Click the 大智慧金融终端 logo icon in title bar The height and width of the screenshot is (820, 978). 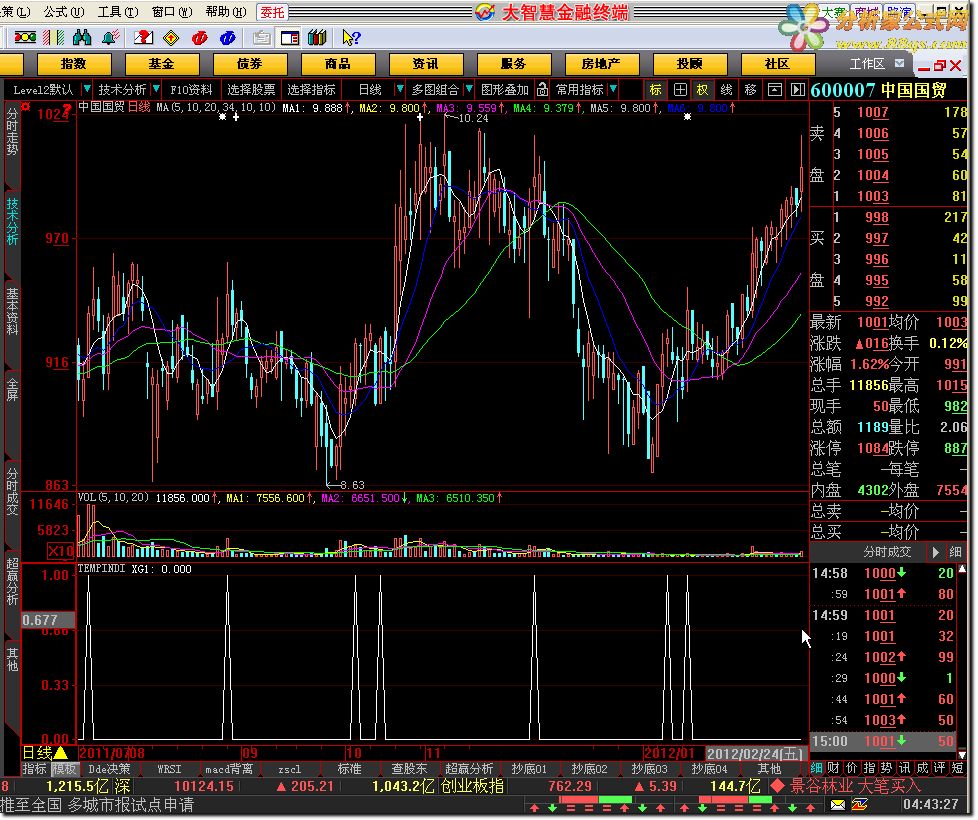pyautogui.click(x=485, y=12)
